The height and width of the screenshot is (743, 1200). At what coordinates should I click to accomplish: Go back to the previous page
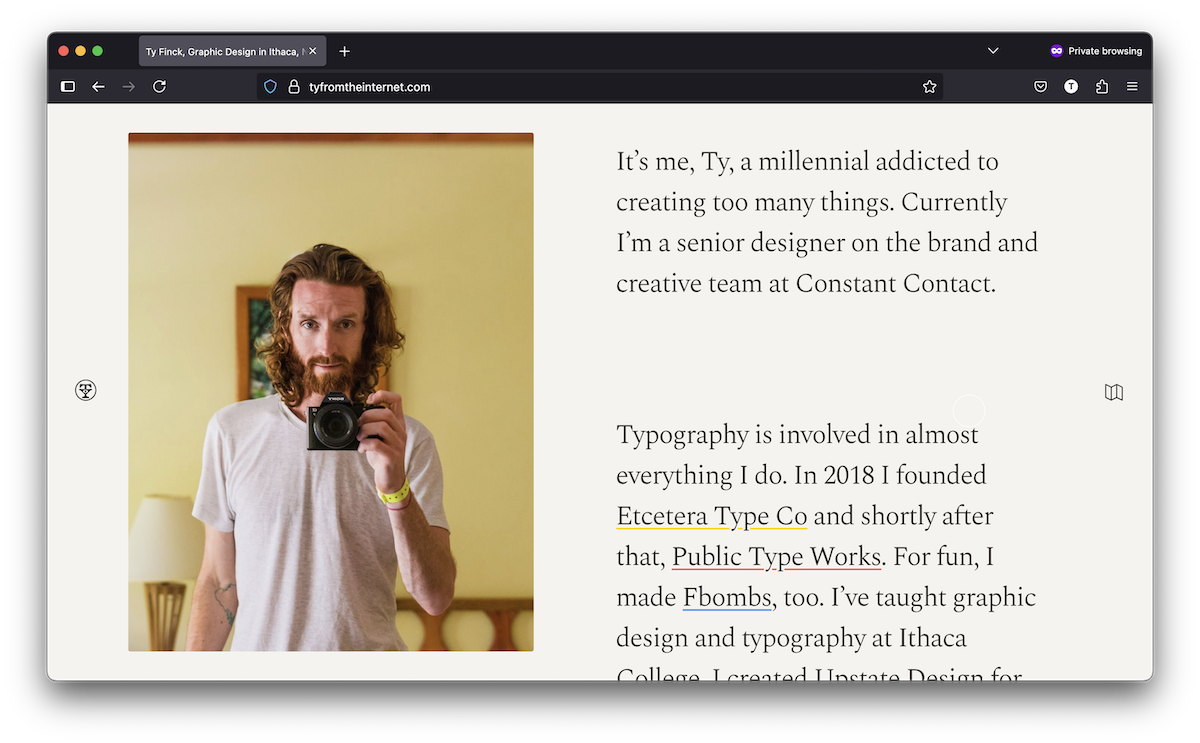pyautogui.click(x=98, y=87)
